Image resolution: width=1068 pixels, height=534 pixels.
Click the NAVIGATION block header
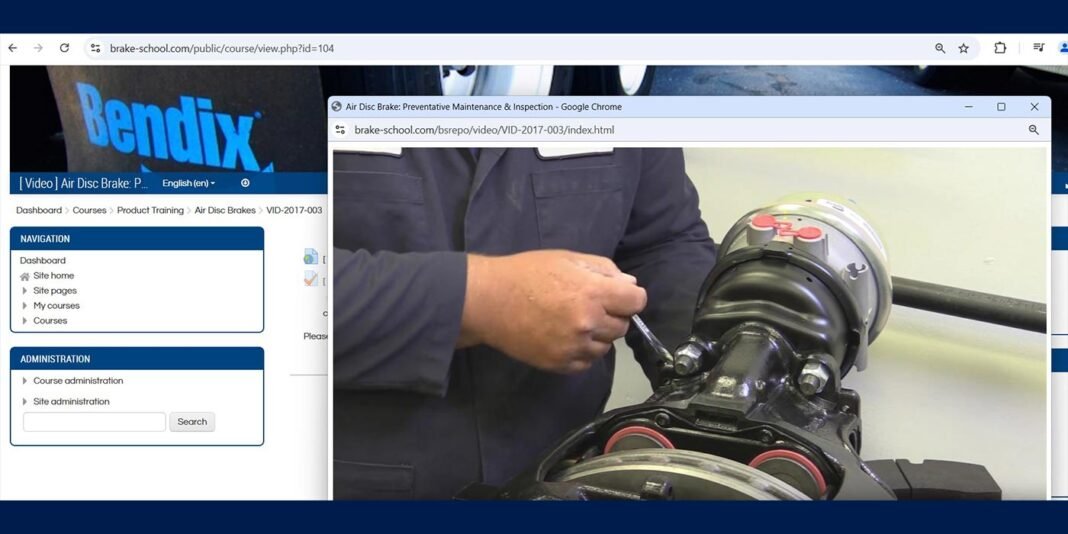click(x=137, y=239)
